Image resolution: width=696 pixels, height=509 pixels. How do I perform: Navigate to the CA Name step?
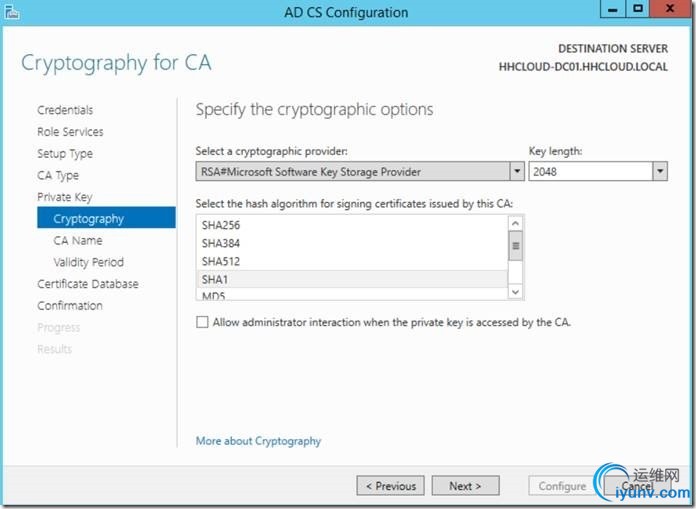point(78,240)
